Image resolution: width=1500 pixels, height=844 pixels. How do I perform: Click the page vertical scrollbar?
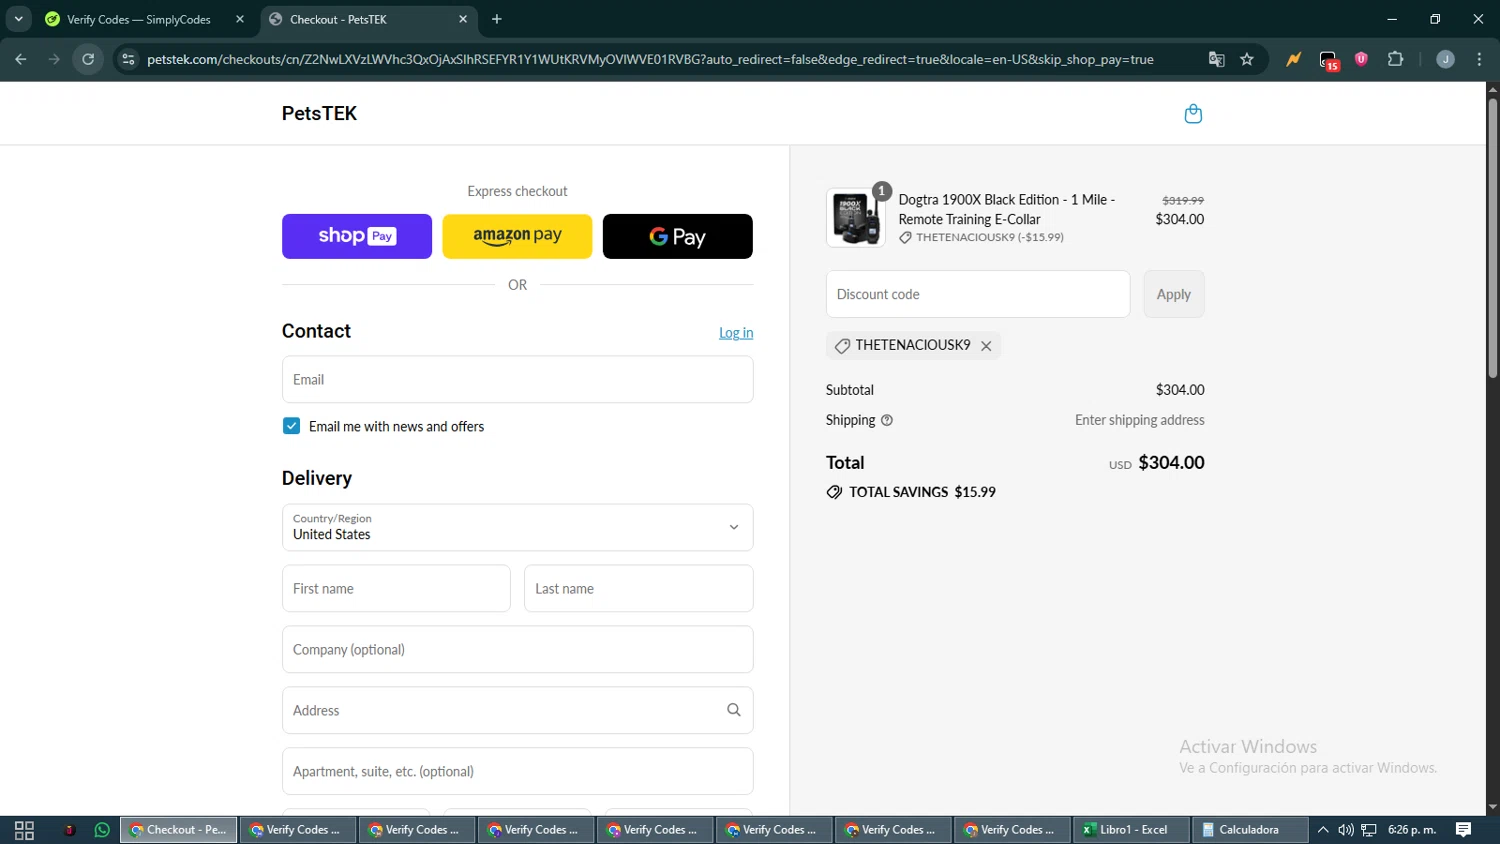[x=1492, y=238]
